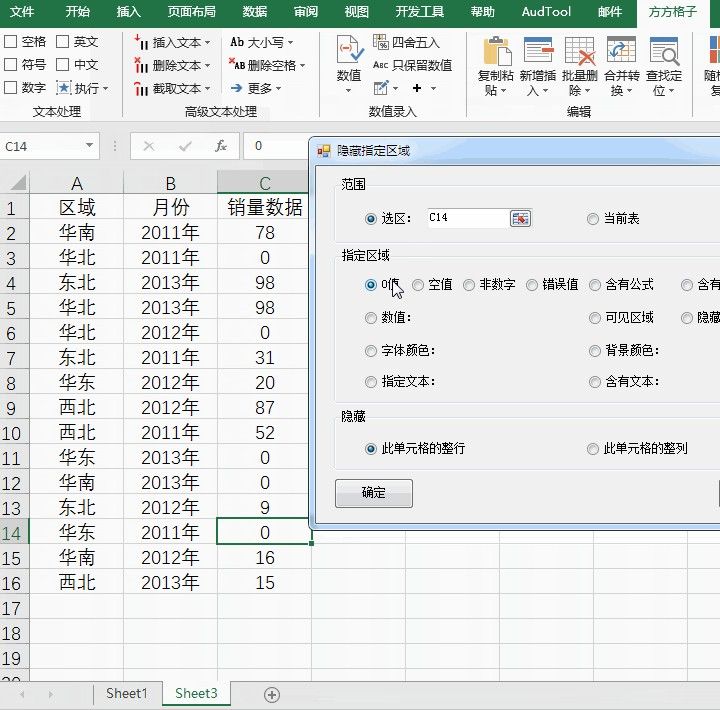The height and width of the screenshot is (710, 720).
Task: Click the plus sign tool in 数值录入
Action: click(417, 88)
